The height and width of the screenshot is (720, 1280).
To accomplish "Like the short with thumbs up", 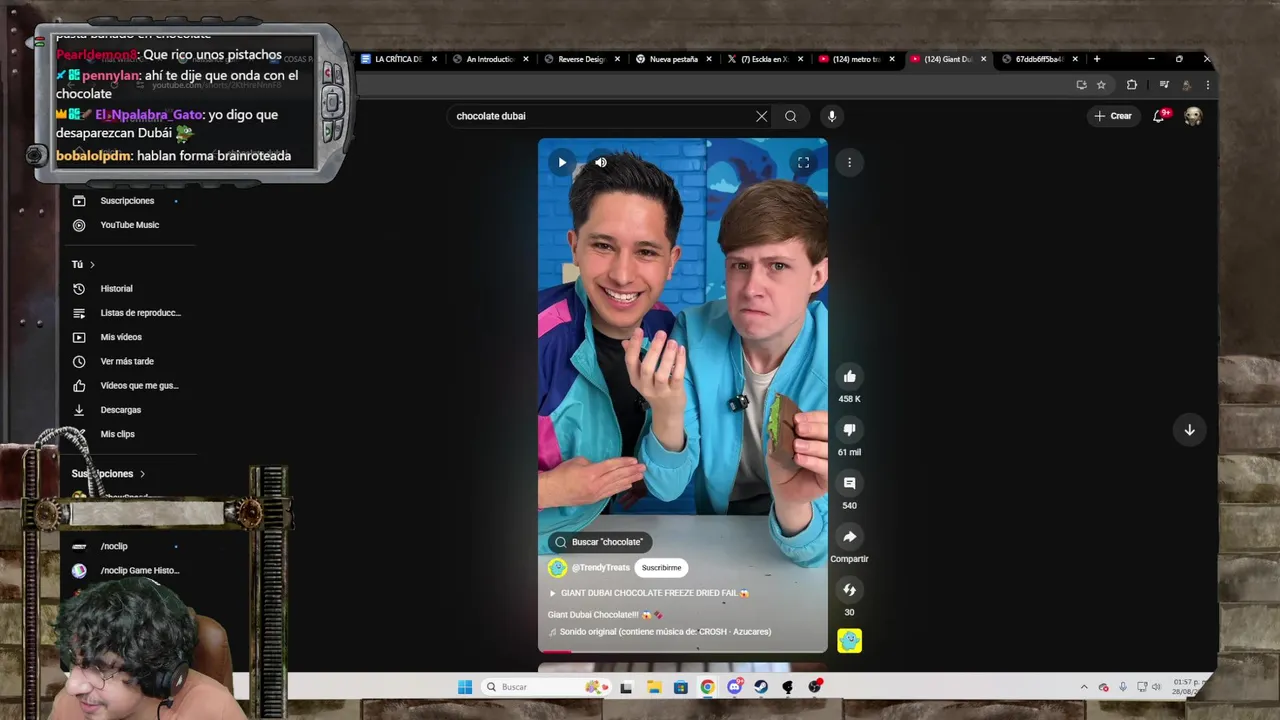I will click(x=849, y=376).
